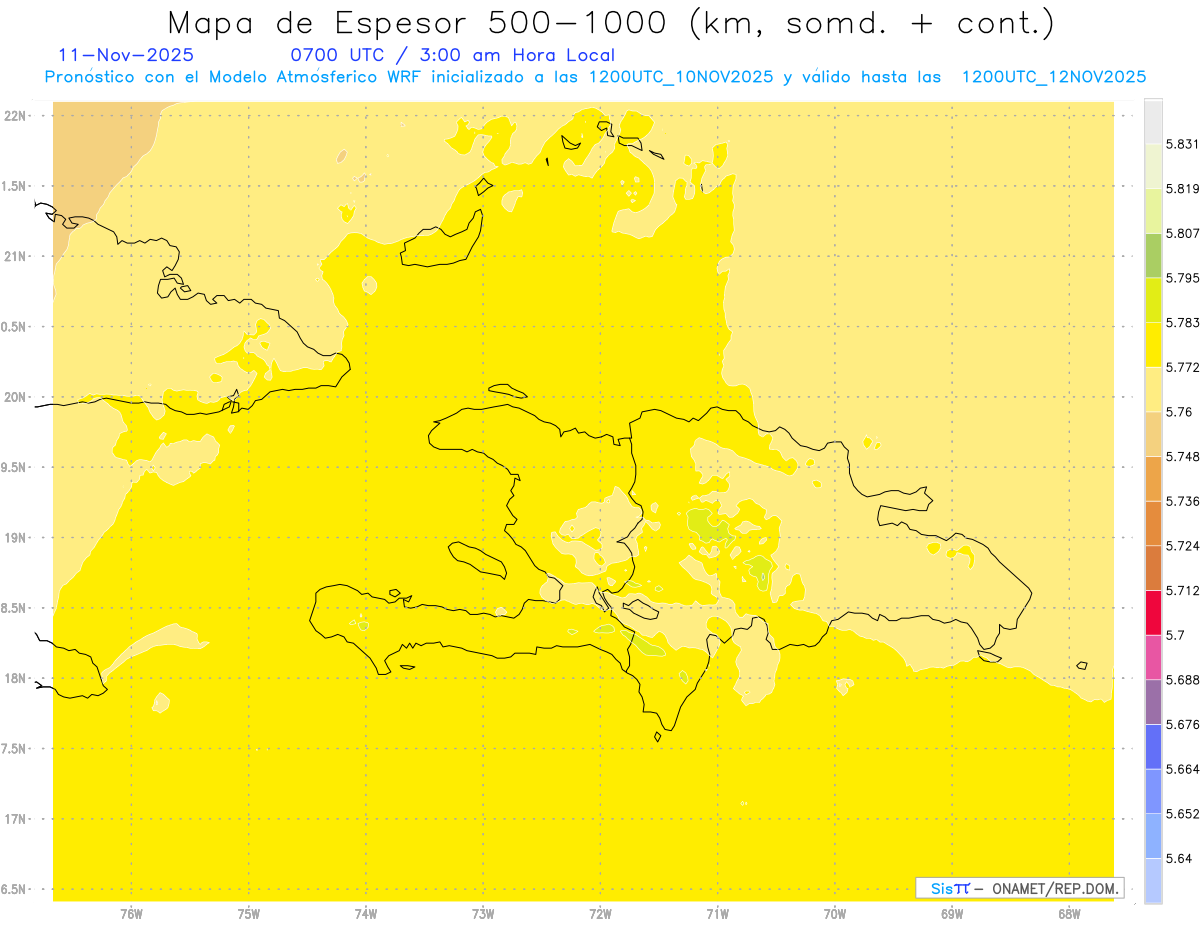Screen dimensions: 1200x927
Task: Click the legend value "5.676"
Action: point(1183,725)
